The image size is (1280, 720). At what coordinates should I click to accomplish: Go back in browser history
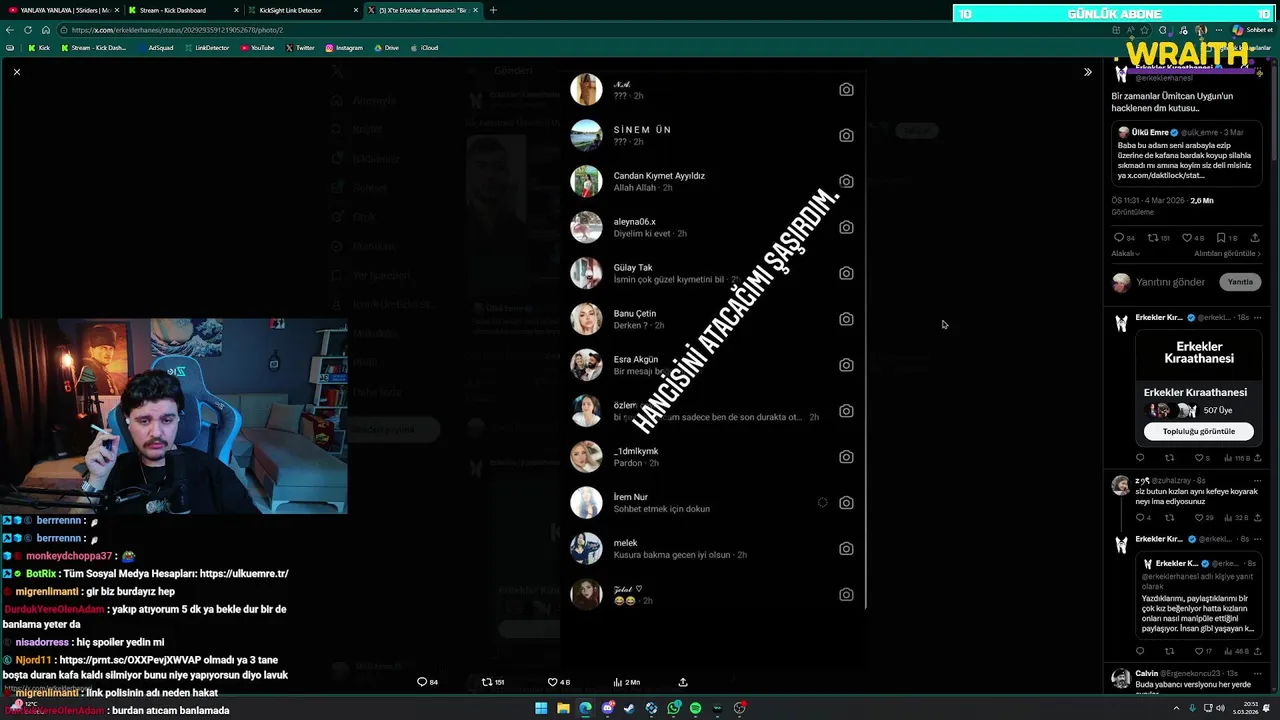point(11,30)
